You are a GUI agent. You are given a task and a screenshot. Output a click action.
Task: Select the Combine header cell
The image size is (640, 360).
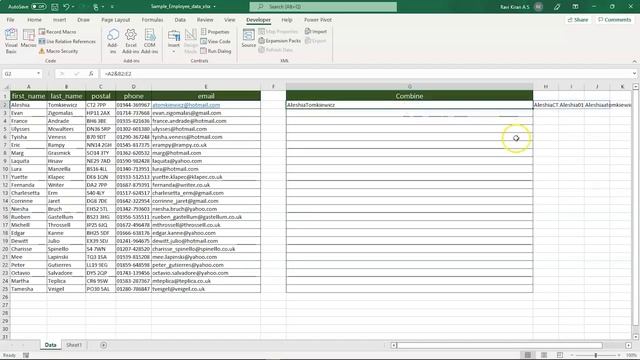[409, 96]
